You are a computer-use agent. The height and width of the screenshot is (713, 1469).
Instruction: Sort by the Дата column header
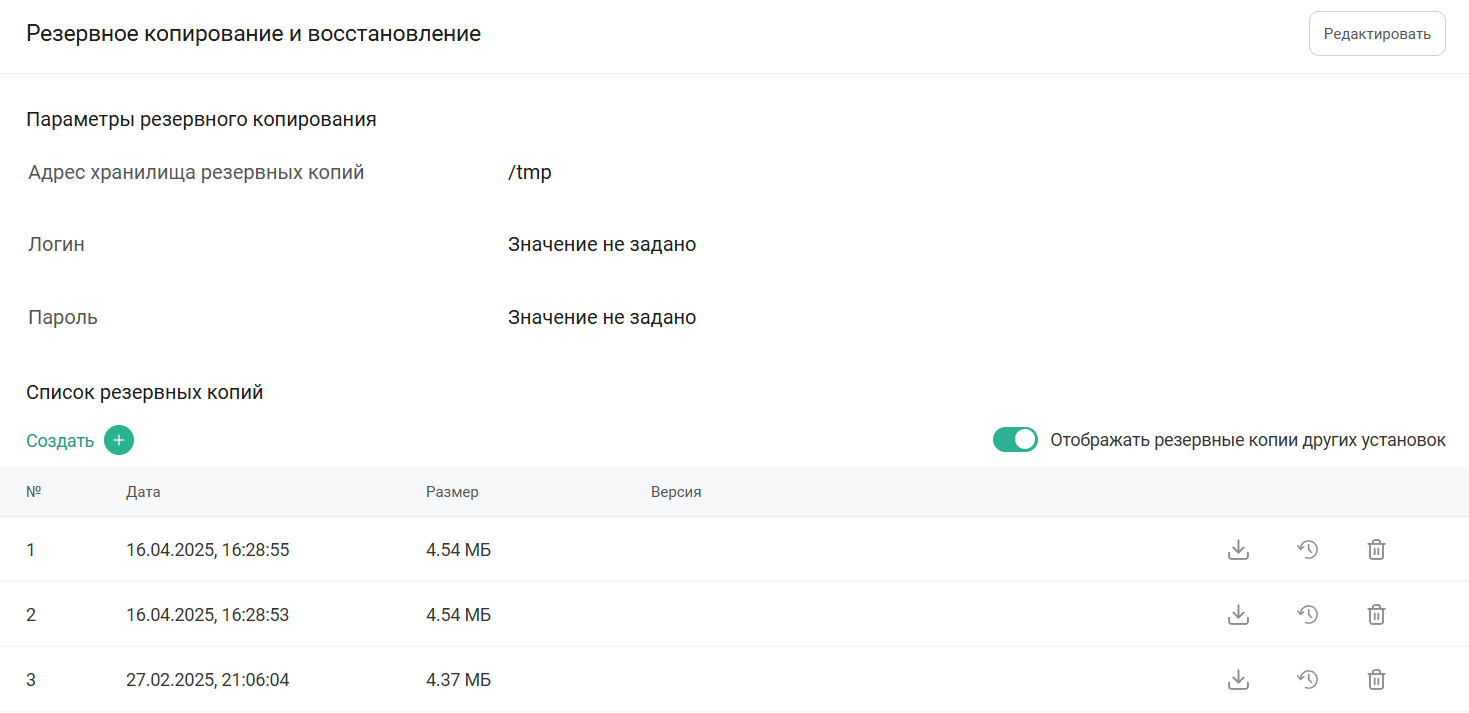click(143, 492)
